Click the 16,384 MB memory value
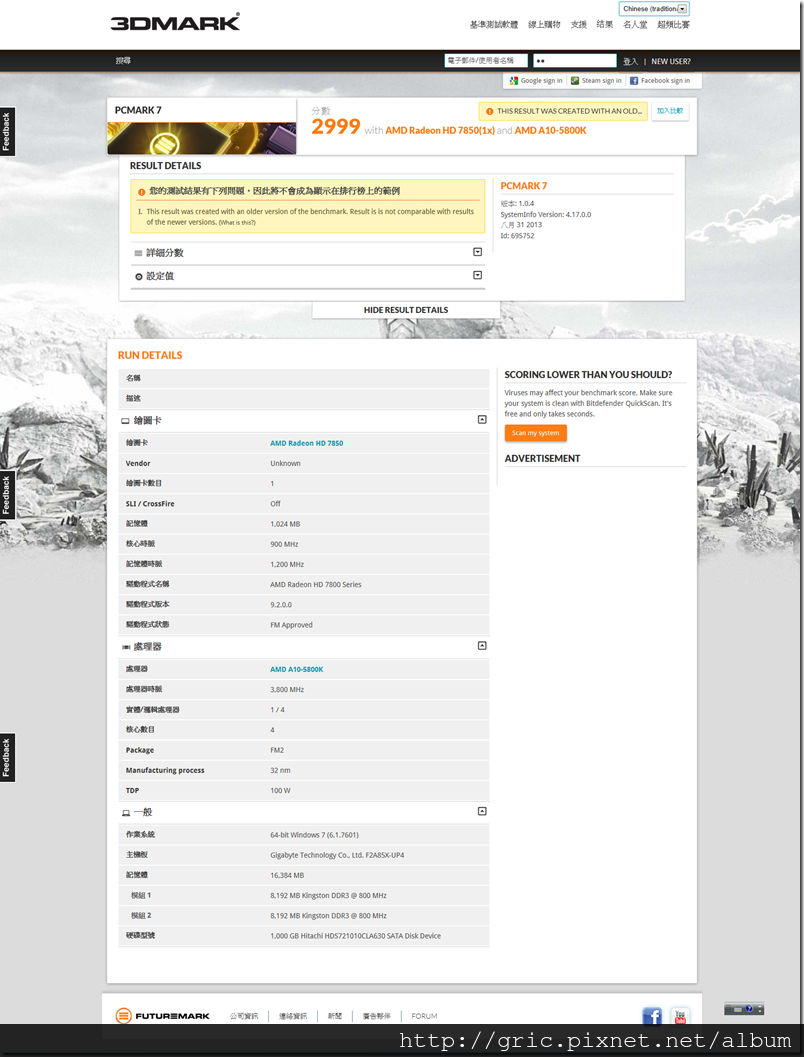Image resolution: width=804 pixels, height=1057 pixels. click(287, 876)
